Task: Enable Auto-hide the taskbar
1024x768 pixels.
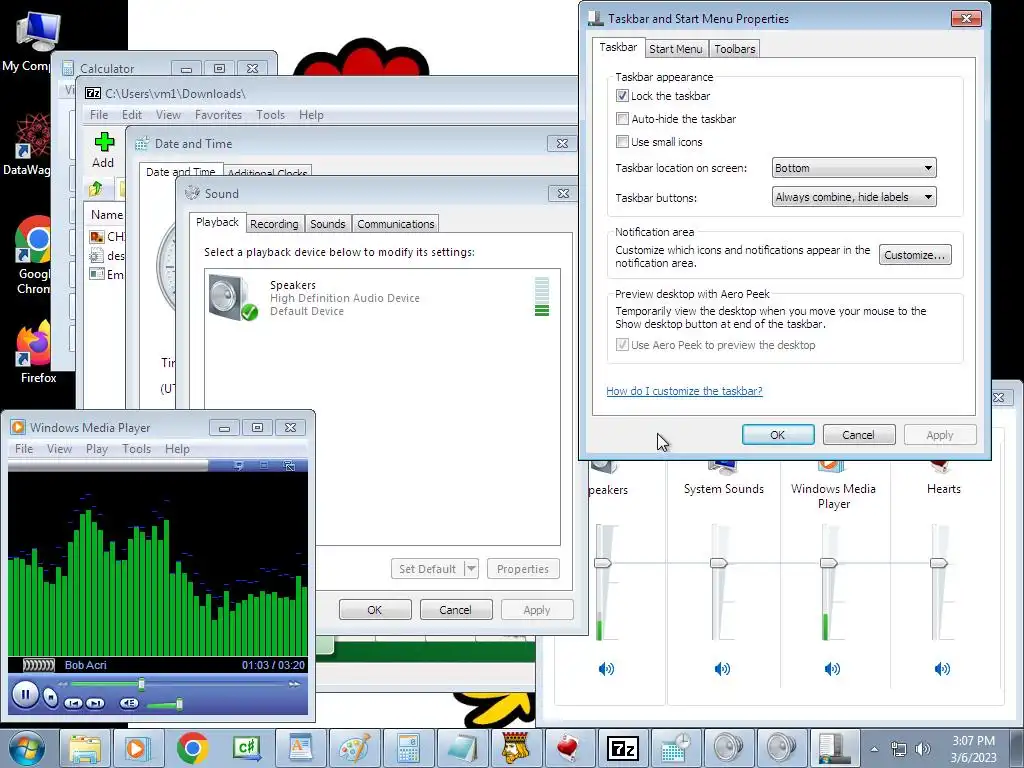Action: point(622,119)
